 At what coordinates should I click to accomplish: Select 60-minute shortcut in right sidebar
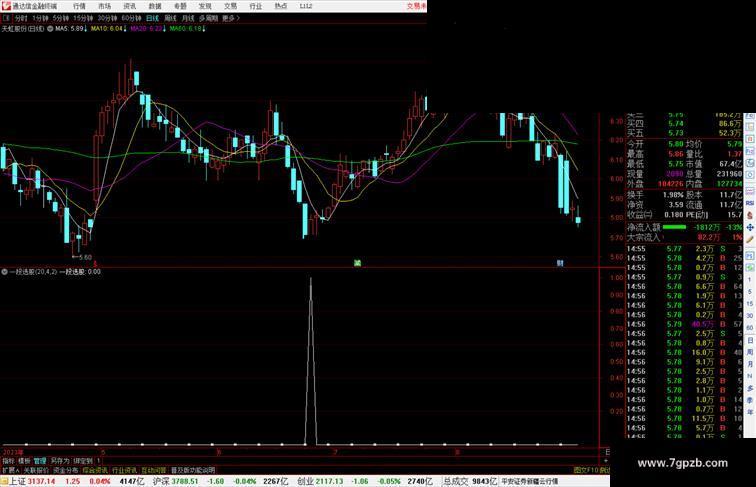pos(750,328)
